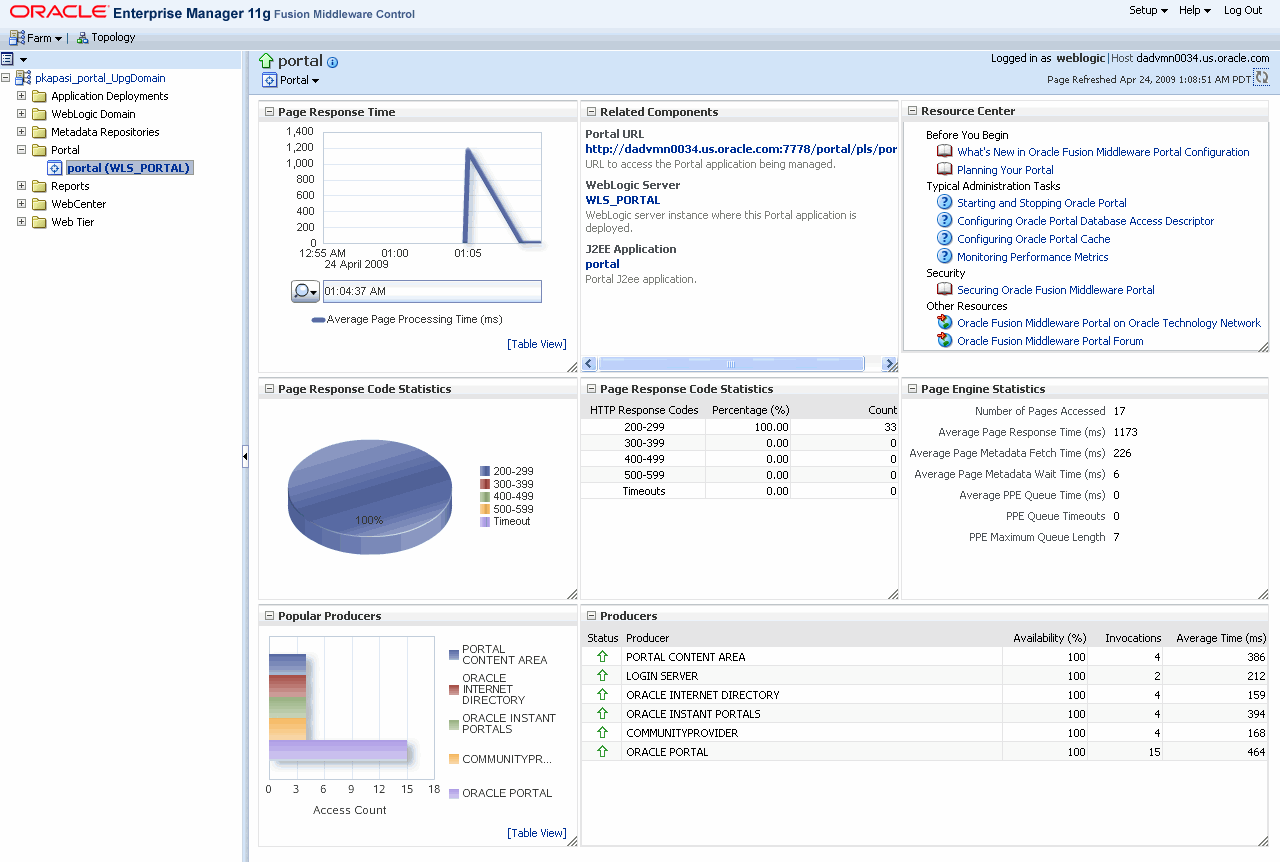Expand the Web Tier tree node
The width and height of the screenshot is (1280, 862).
click(21, 223)
